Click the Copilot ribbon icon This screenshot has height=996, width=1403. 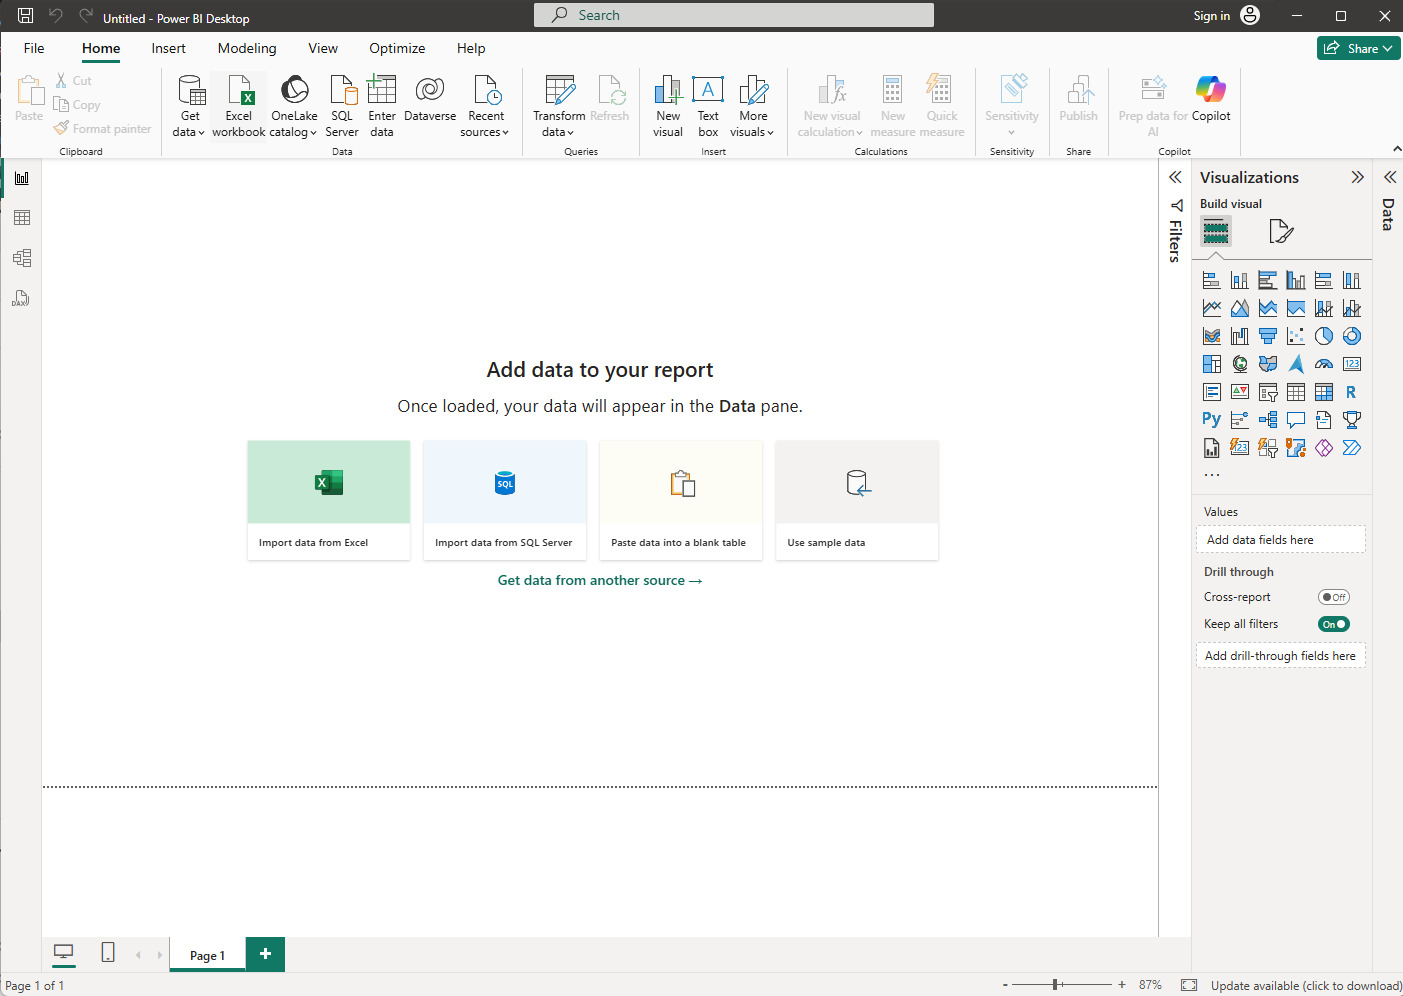point(1211,100)
